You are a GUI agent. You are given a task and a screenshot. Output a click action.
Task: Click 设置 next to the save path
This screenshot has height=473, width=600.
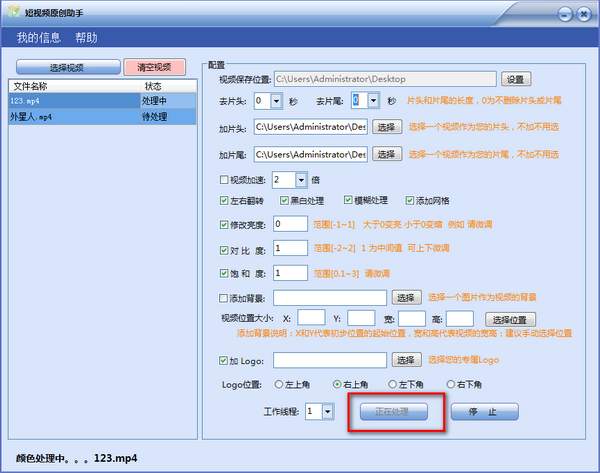pyautogui.click(x=515, y=79)
